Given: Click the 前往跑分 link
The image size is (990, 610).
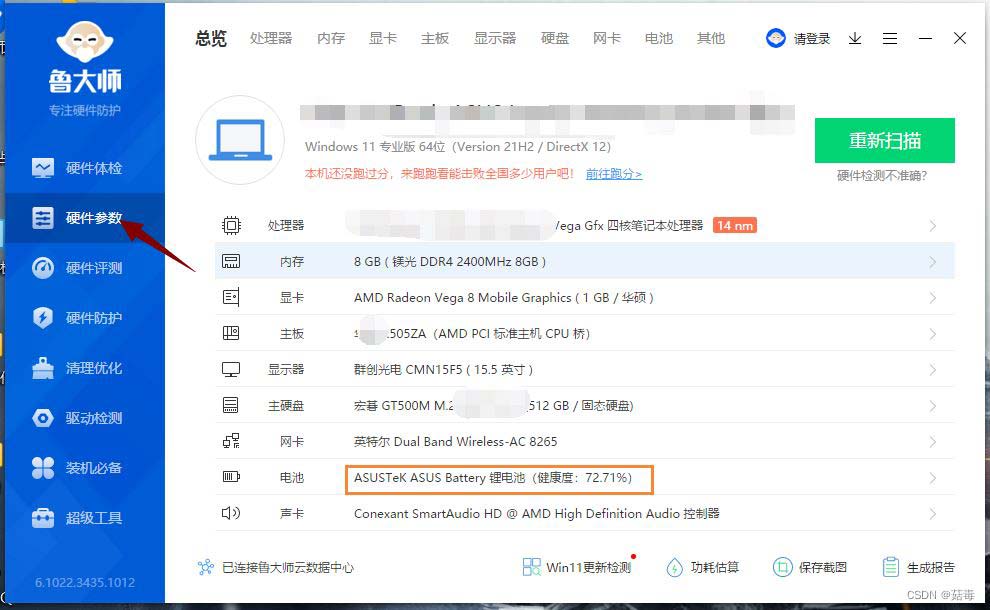Looking at the screenshot, I should click(614, 174).
